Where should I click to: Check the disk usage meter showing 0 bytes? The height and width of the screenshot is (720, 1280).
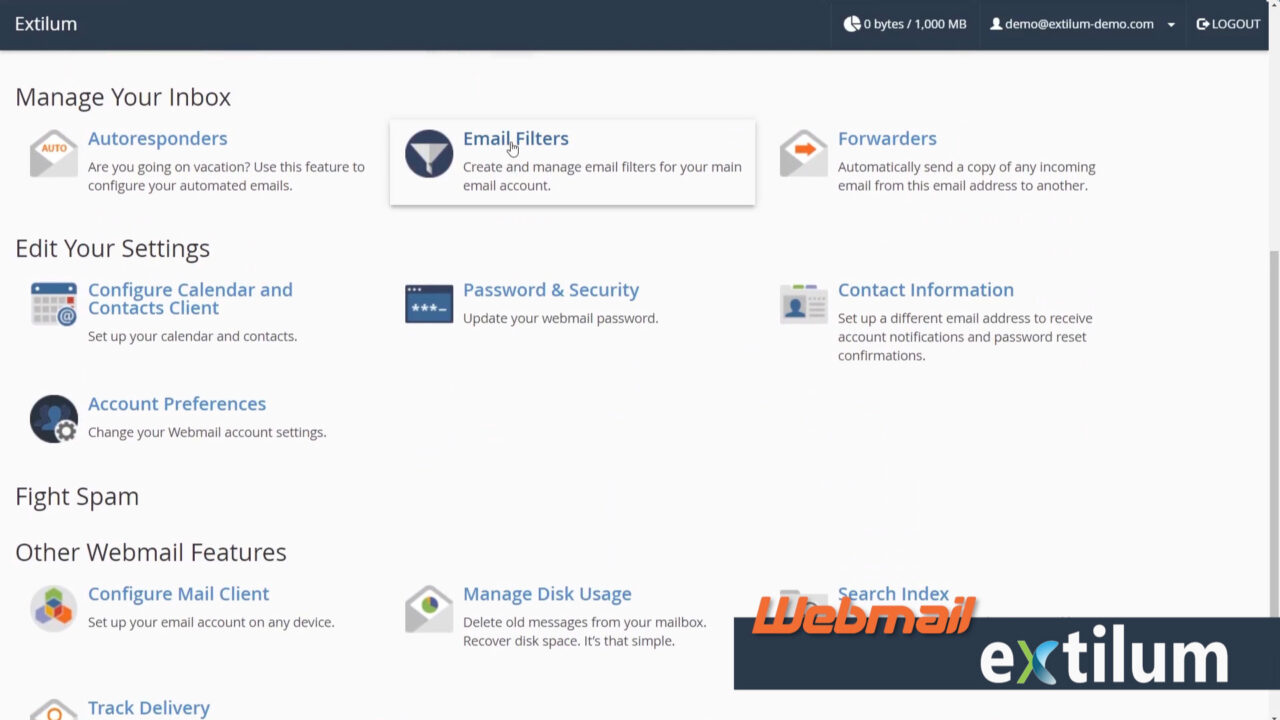click(x=904, y=24)
